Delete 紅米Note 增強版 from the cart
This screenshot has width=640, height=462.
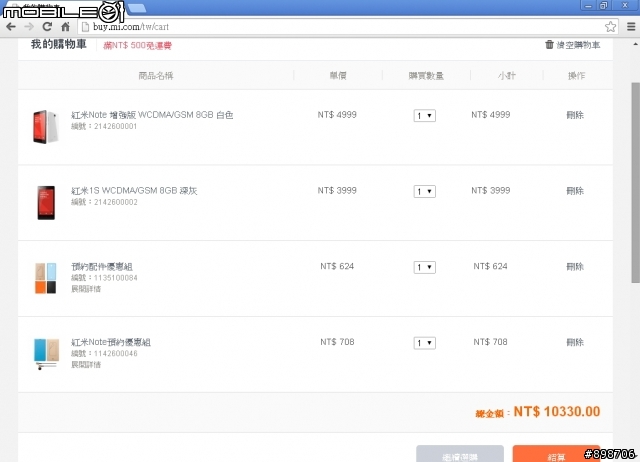click(575, 115)
